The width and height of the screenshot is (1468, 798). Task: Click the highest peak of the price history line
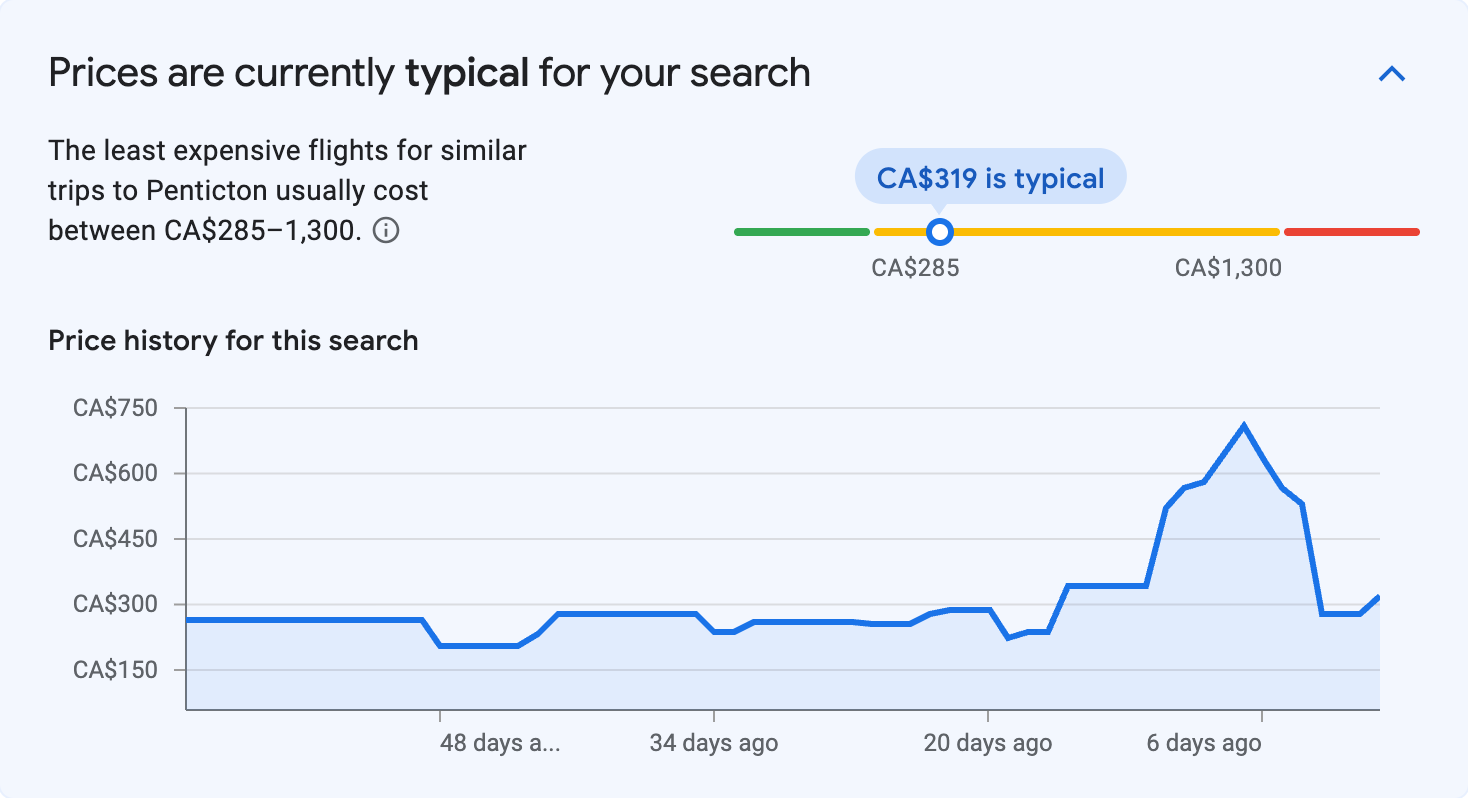(1243, 425)
